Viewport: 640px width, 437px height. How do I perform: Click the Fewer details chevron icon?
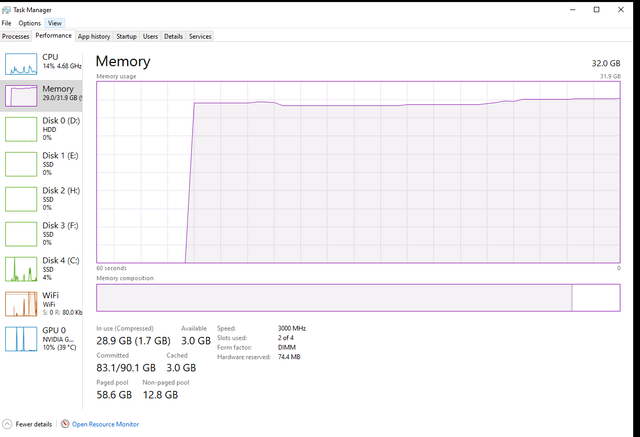click(x=7, y=424)
